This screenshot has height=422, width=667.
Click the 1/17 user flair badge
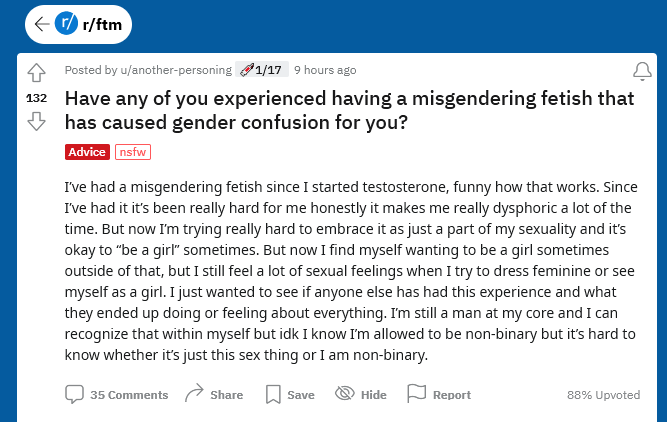pos(262,69)
